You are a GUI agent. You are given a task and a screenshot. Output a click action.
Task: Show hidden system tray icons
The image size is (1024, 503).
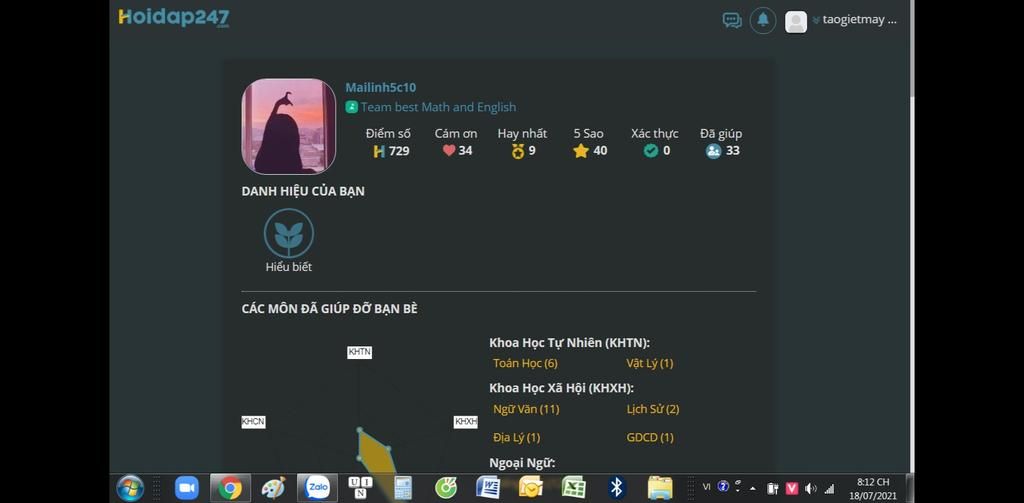click(x=753, y=488)
